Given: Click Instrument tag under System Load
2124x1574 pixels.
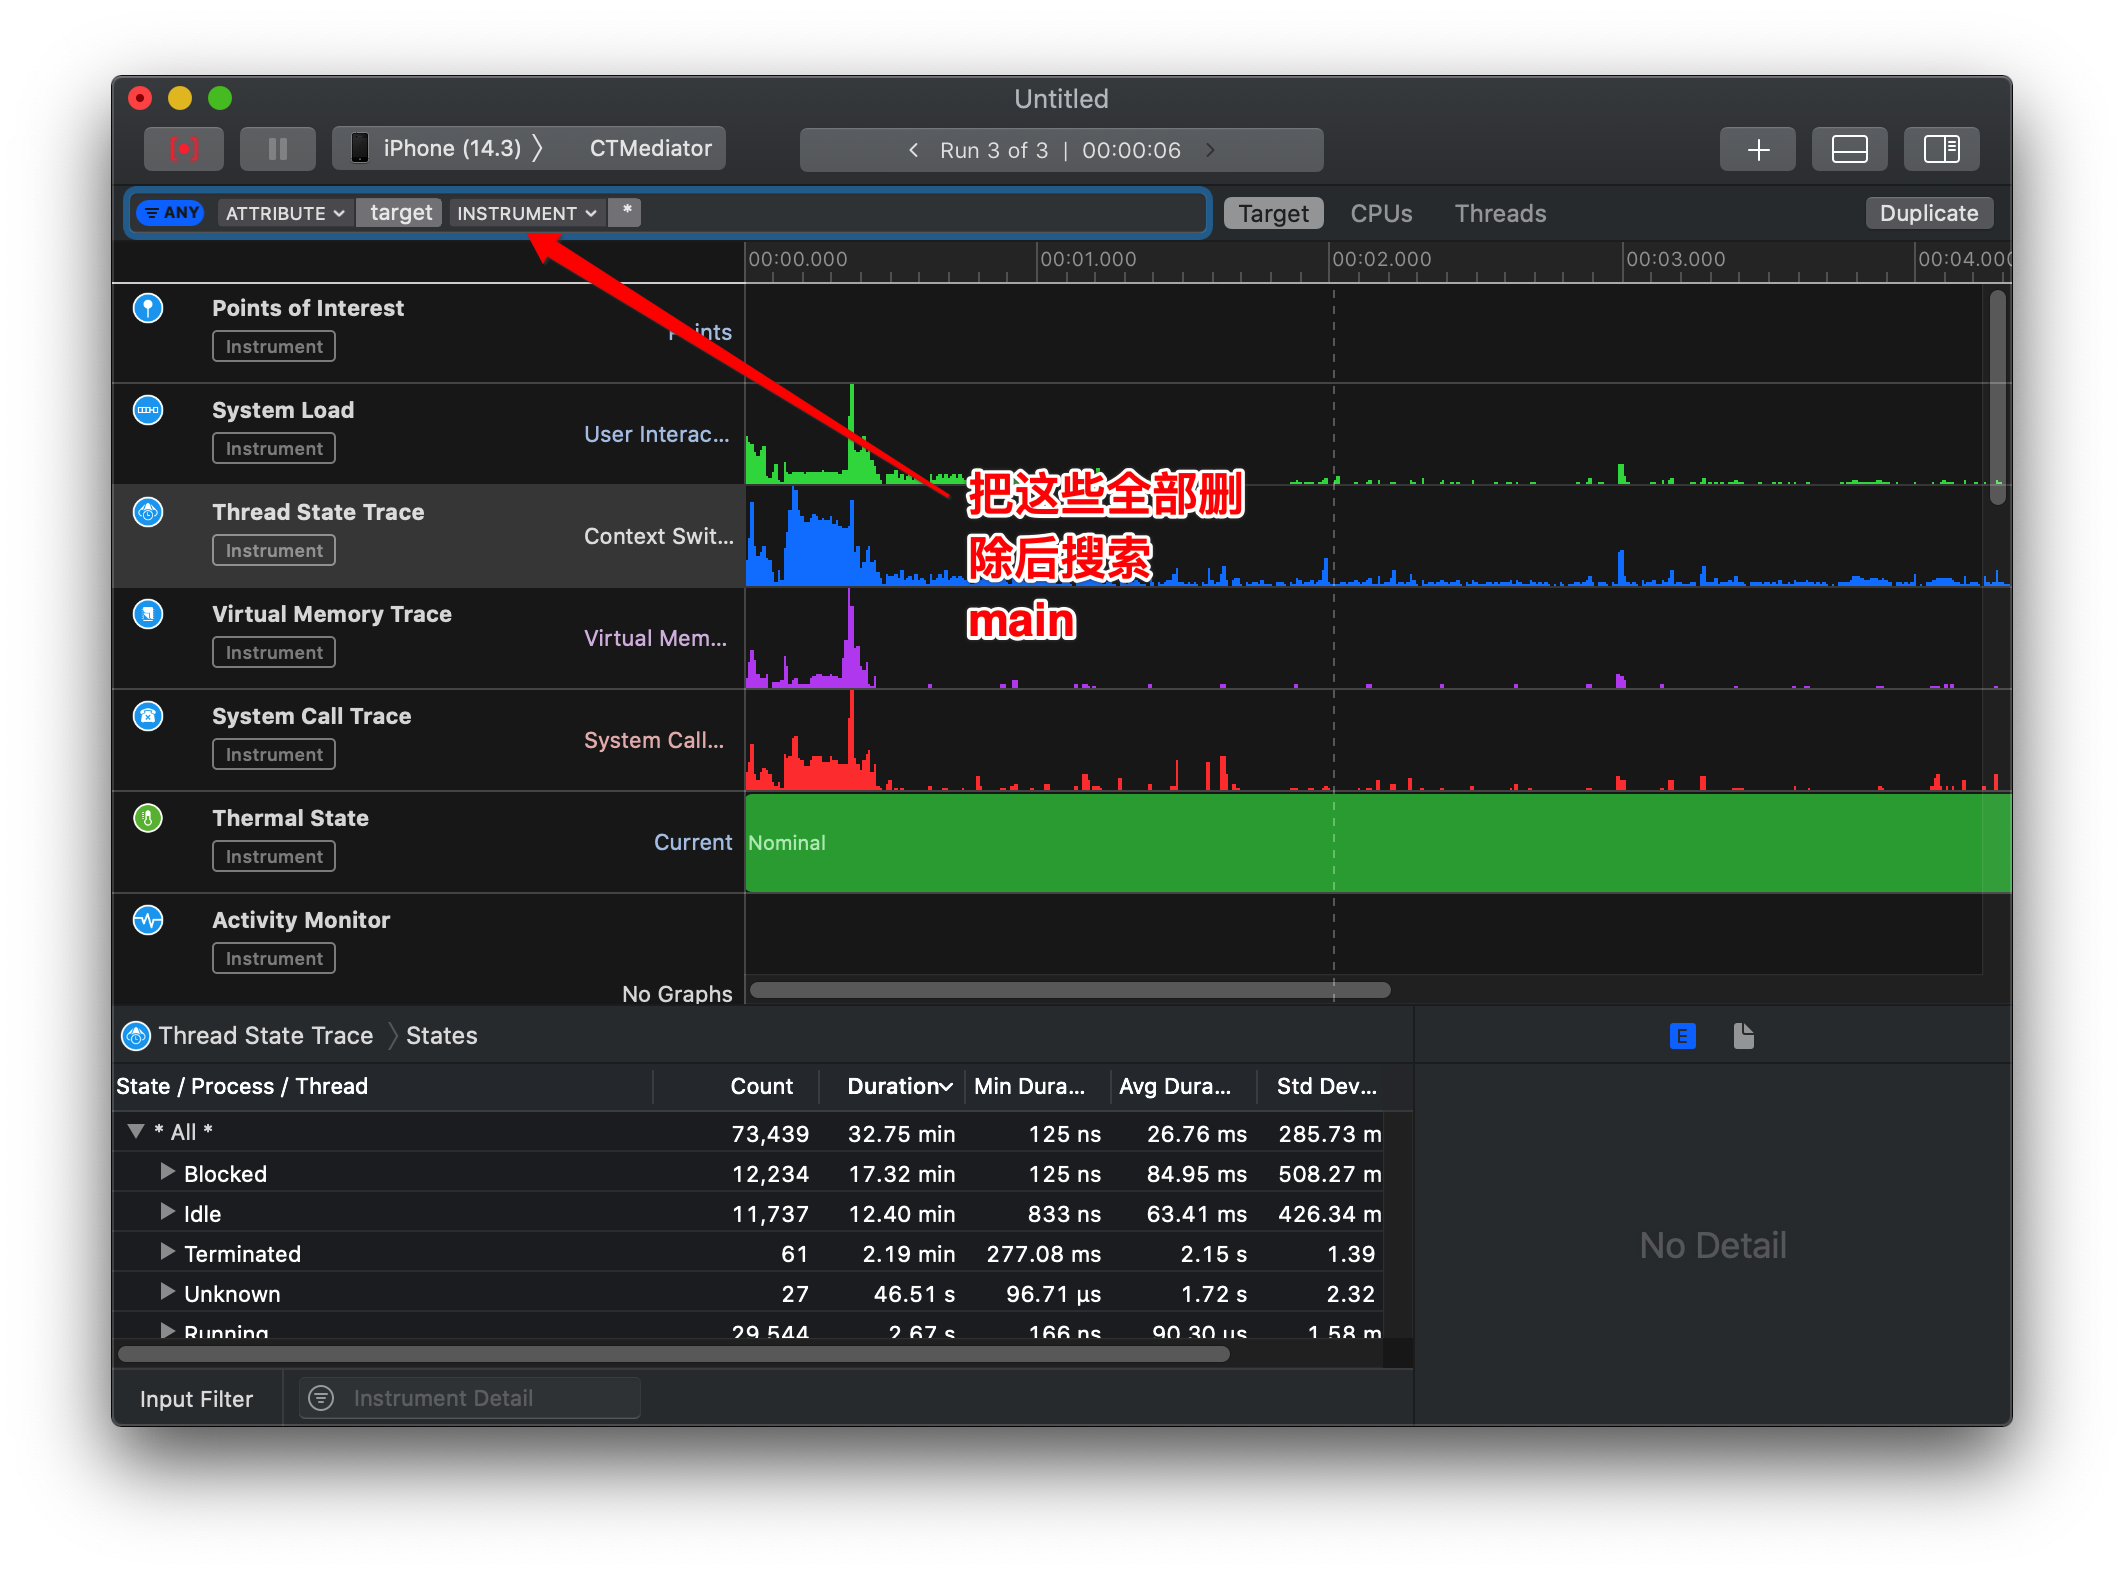Looking at the screenshot, I should [274, 448].
